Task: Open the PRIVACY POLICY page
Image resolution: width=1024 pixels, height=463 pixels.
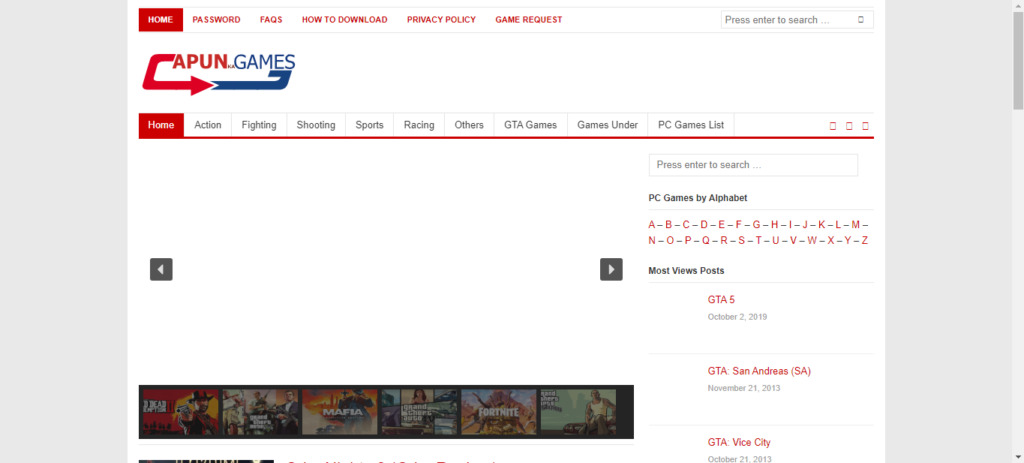Action: [441, 20]
